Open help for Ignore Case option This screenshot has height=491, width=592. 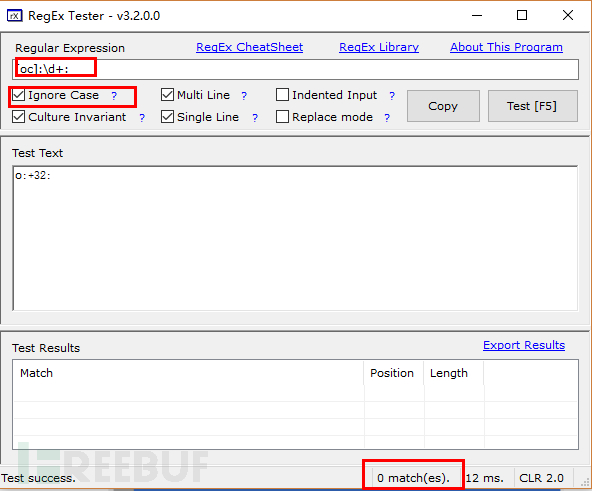point(114,96)
